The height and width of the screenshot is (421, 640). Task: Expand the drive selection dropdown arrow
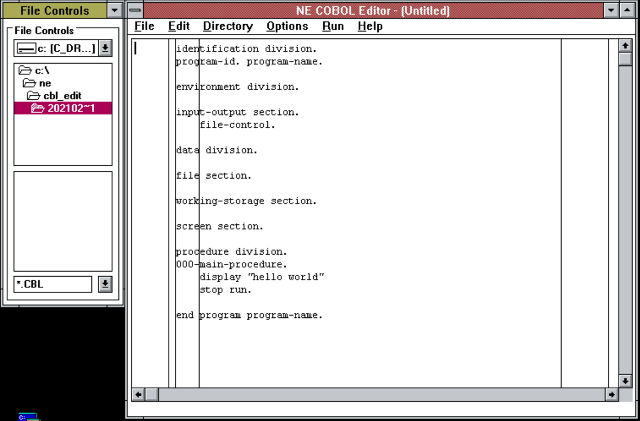(105, 48)
